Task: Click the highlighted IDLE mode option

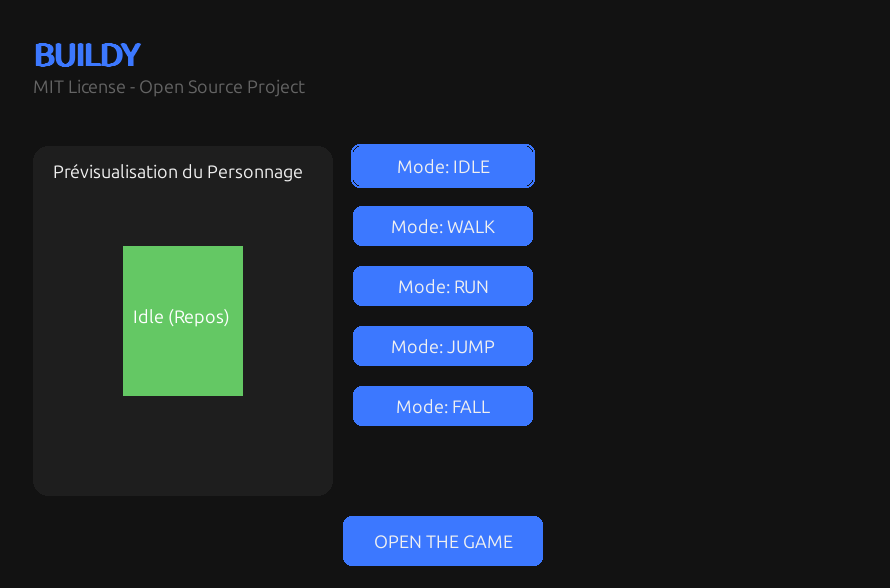Action: (443, 166)
